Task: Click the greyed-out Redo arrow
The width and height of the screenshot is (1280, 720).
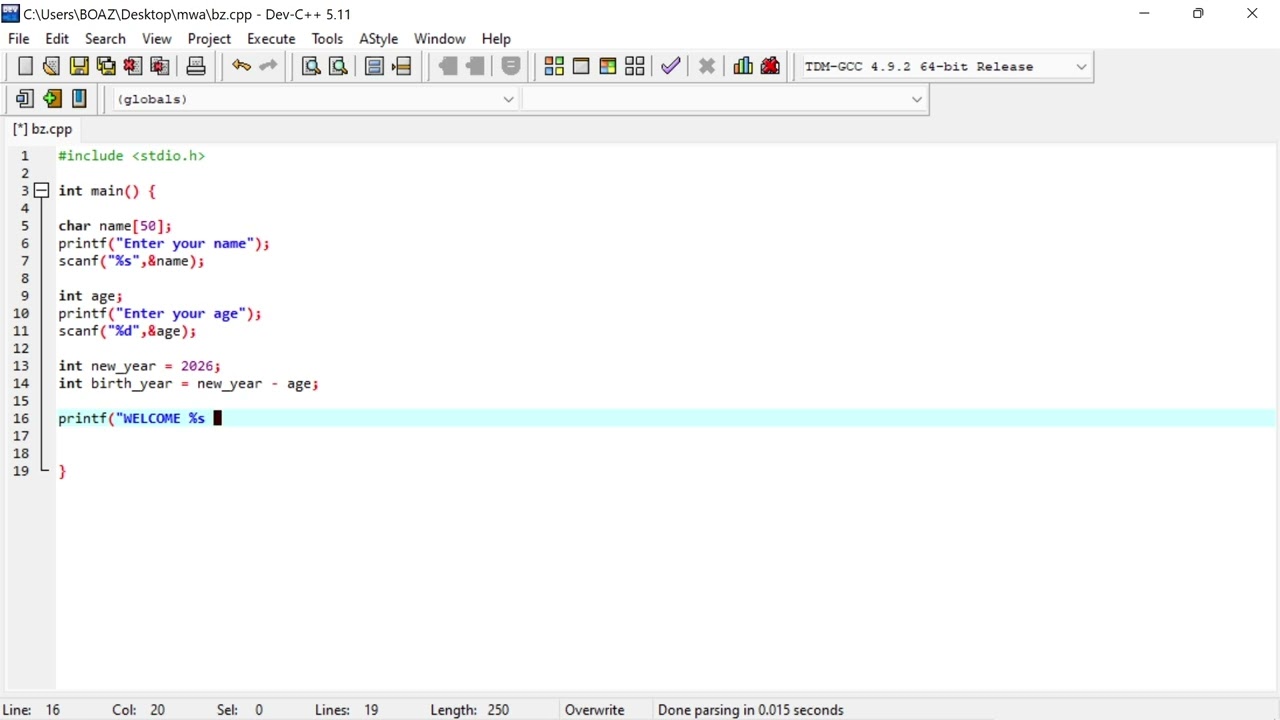Action: coord(268,66)
